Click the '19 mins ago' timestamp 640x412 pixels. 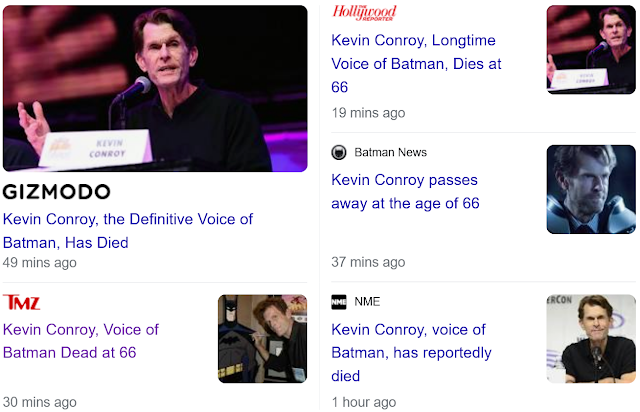(x=368, y=113)
